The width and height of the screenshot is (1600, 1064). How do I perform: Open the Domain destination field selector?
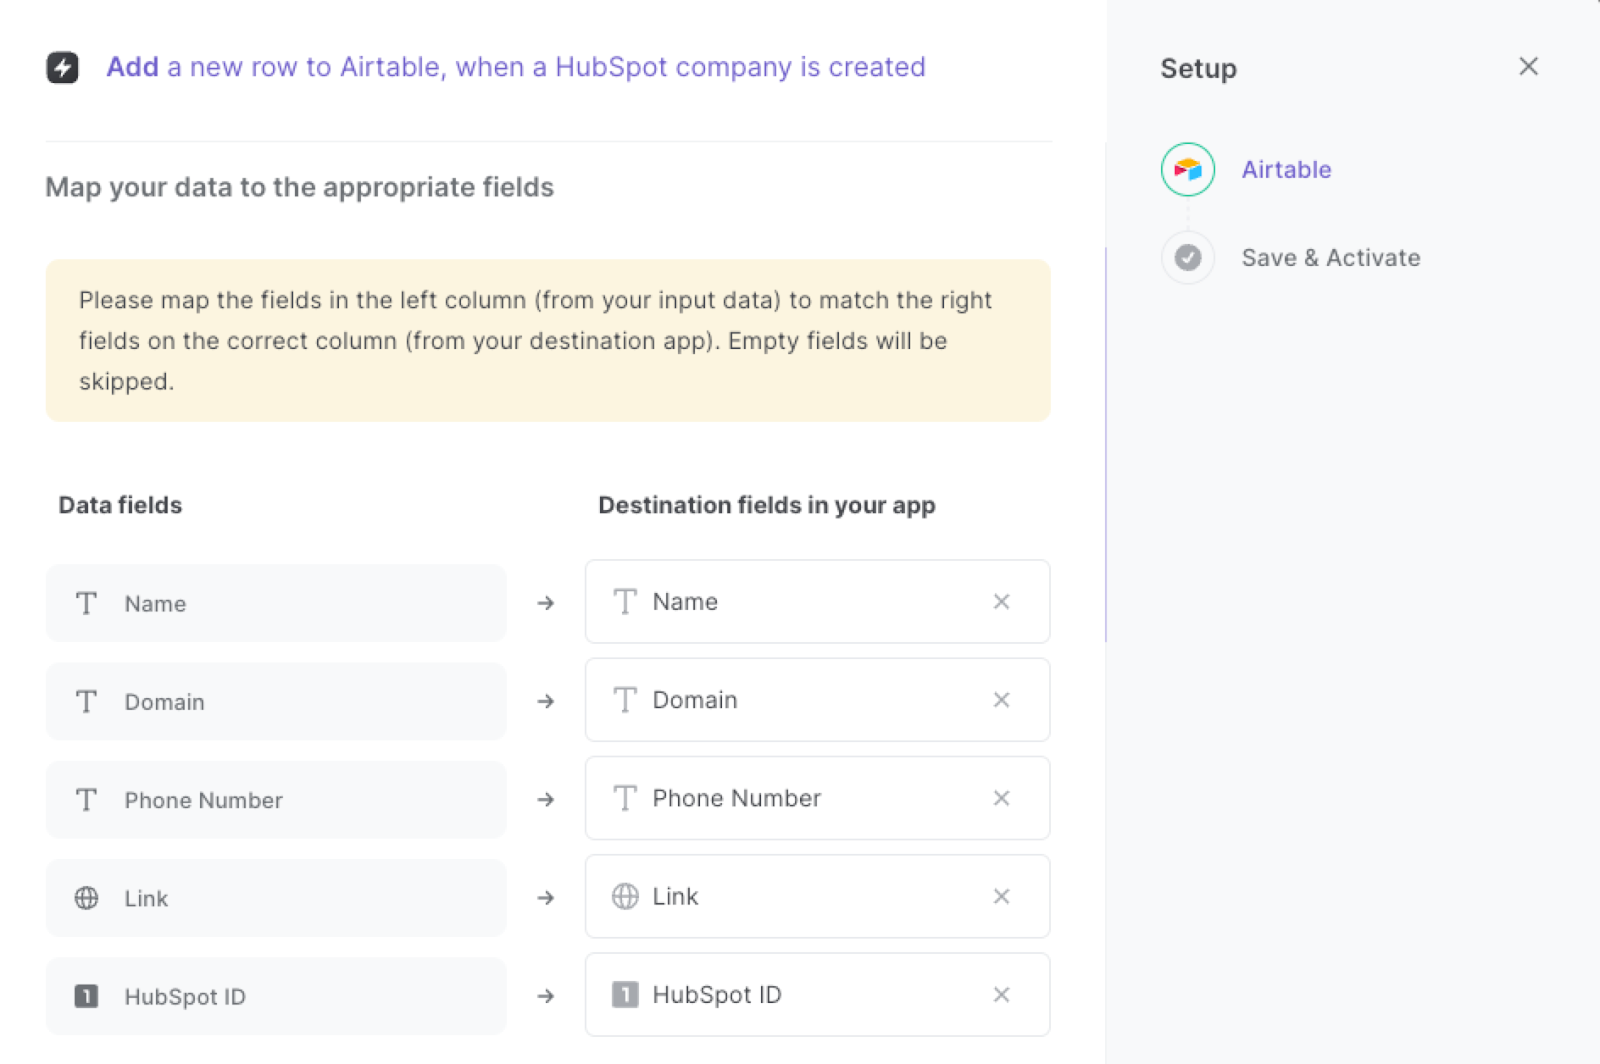tap(817, 700)
